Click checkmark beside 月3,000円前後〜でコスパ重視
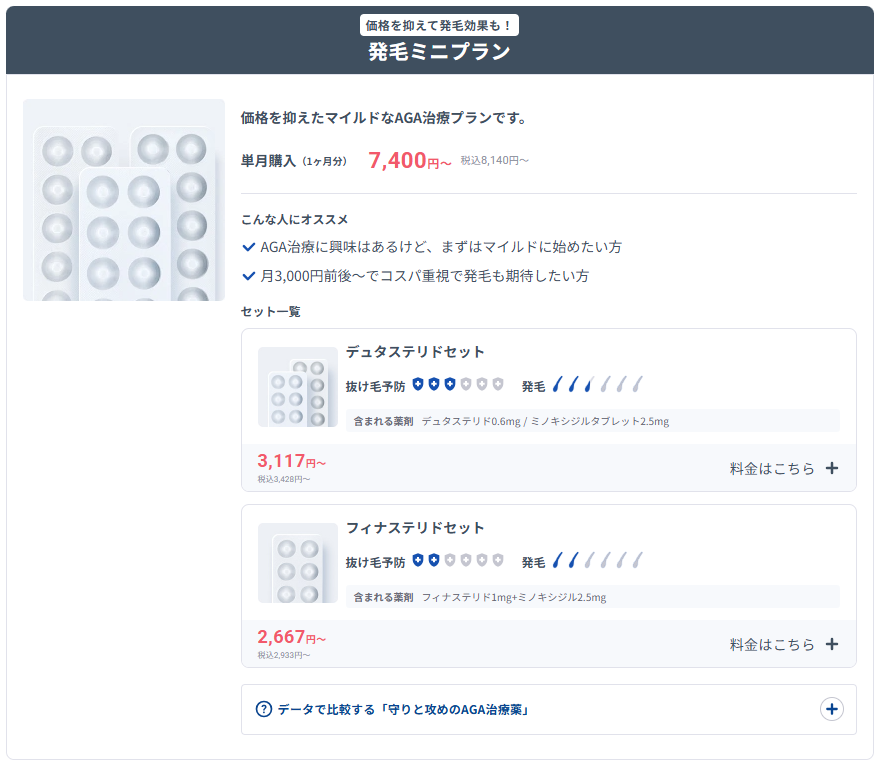Image resolution: width=880 pixels, height=766 pixels. [249, 275]
